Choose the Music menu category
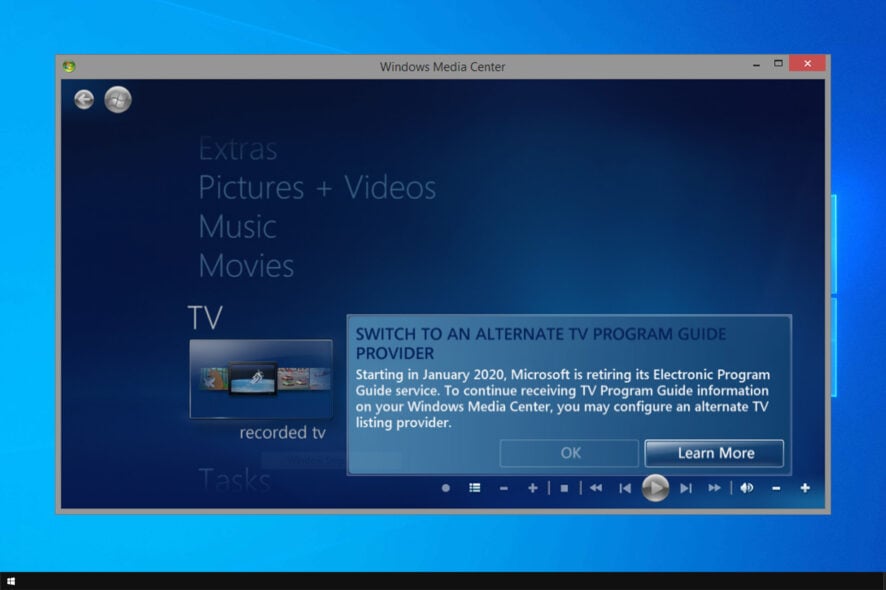Image resolution: width=886 pixels, height=590 pixels. (237, 227)
